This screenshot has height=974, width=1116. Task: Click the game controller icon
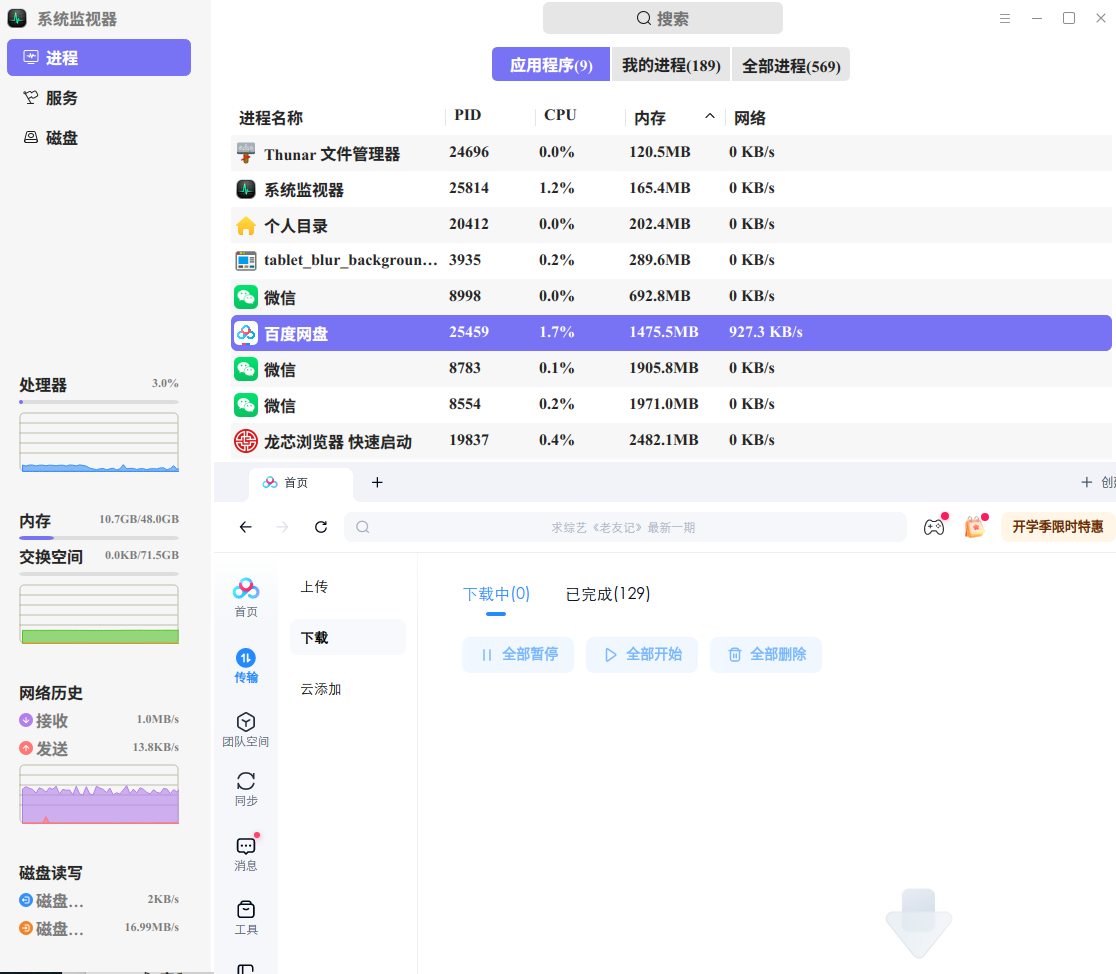pyautogui.click(x=934, y=527)
